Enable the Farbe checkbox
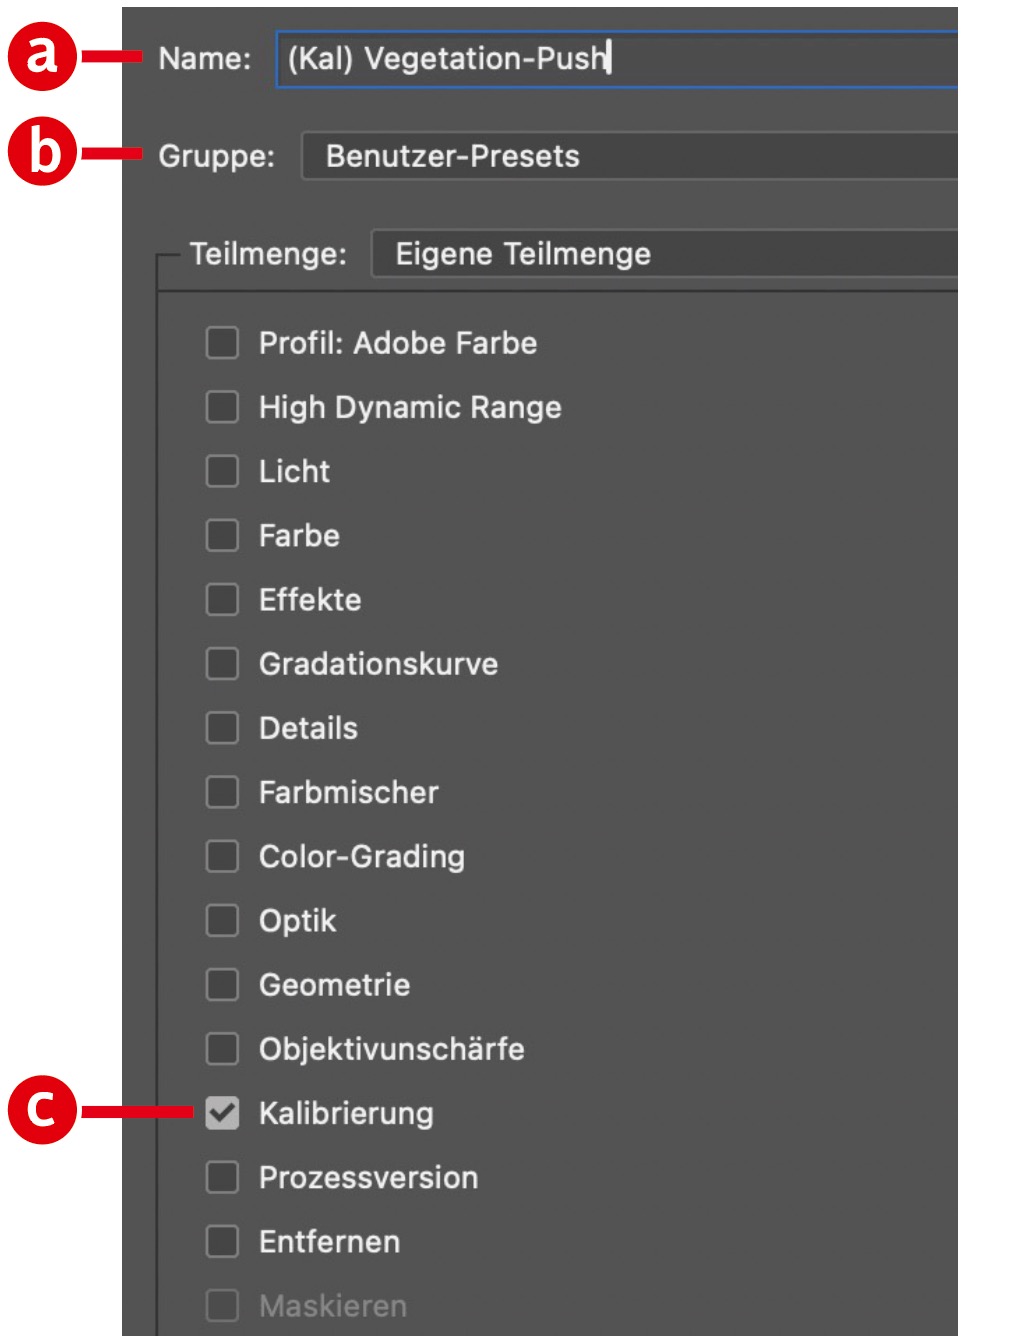The width and height of the screenshot is (1015, 1344). (222, 535)
